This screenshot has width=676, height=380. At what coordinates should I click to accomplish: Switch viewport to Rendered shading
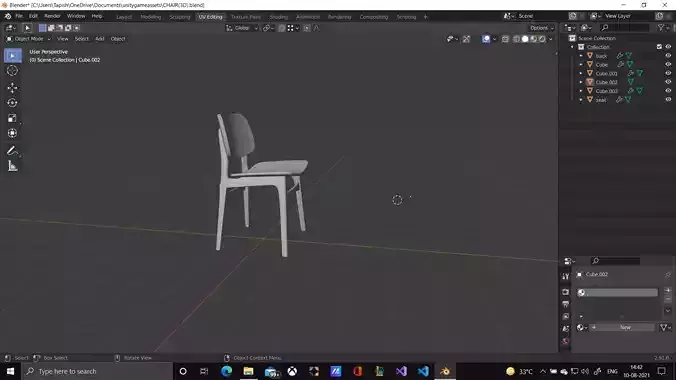(x=542, y=39)
